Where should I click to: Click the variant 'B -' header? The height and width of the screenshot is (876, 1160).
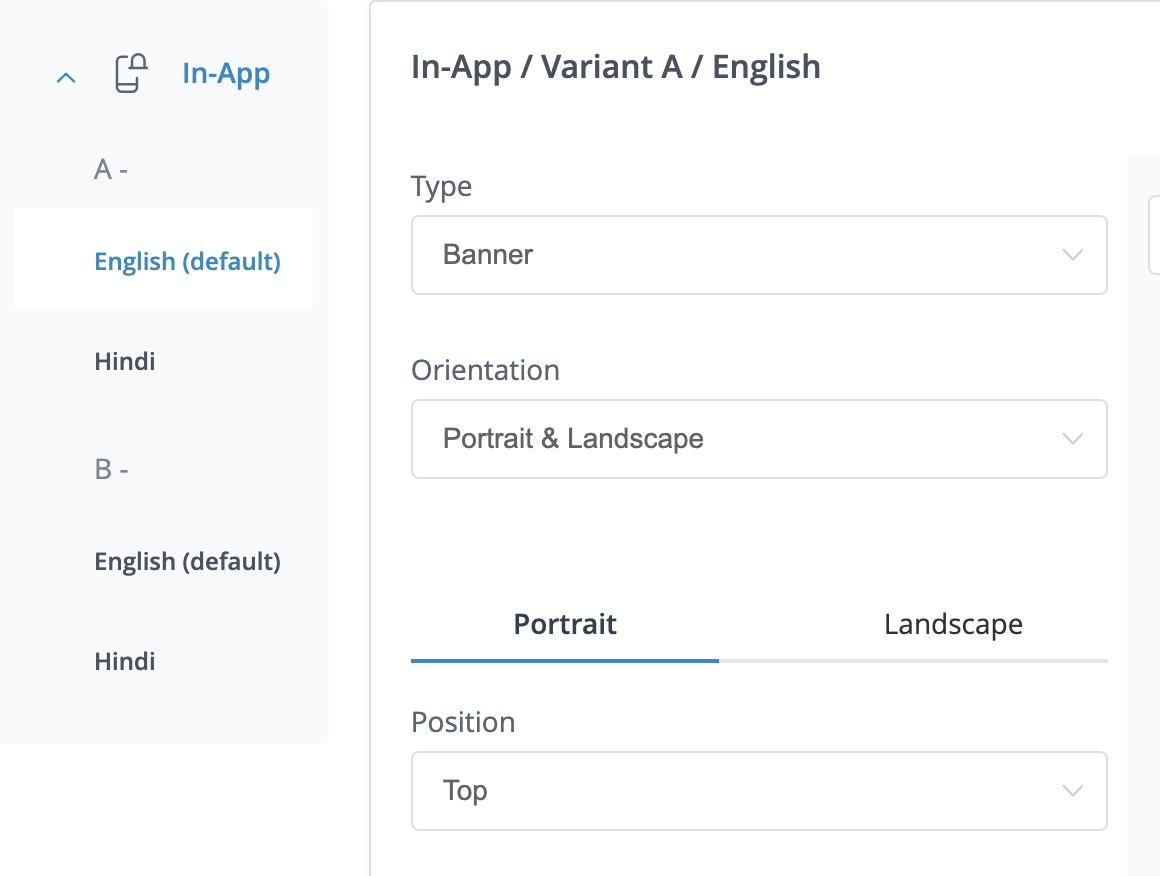click(x=111, y=469)
